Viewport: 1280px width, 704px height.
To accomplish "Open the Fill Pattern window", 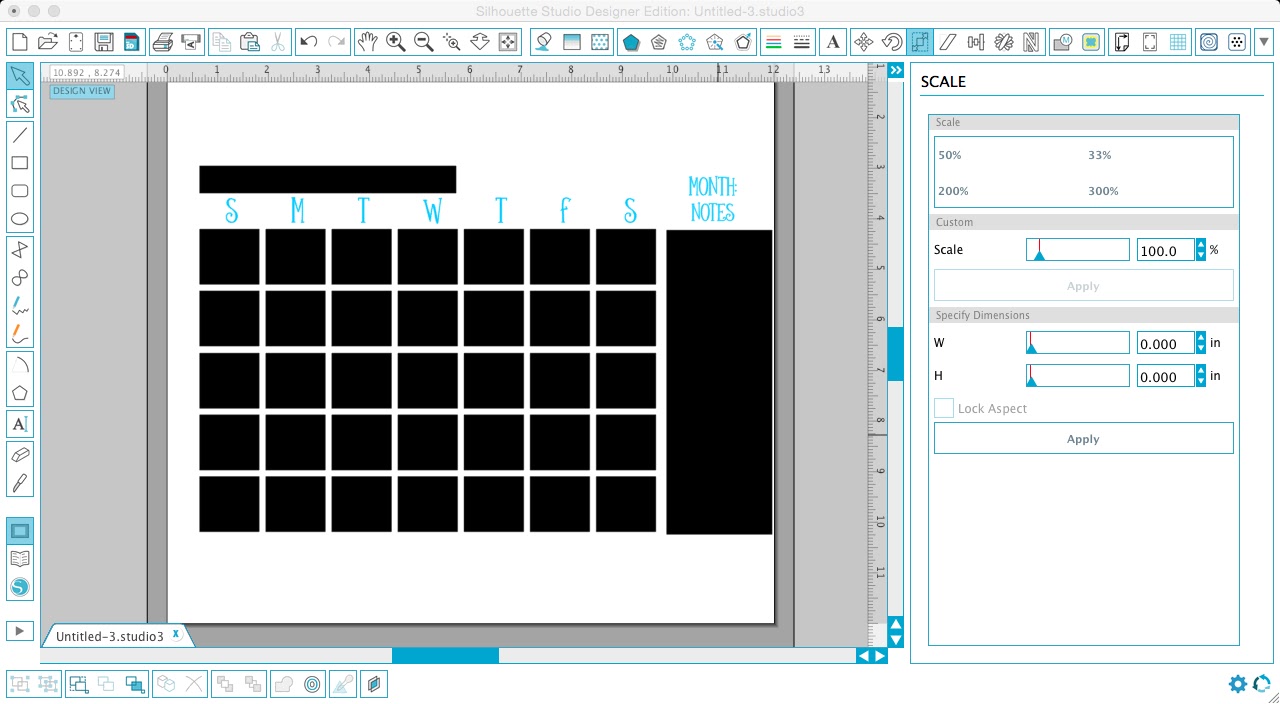I will point(600,42).
